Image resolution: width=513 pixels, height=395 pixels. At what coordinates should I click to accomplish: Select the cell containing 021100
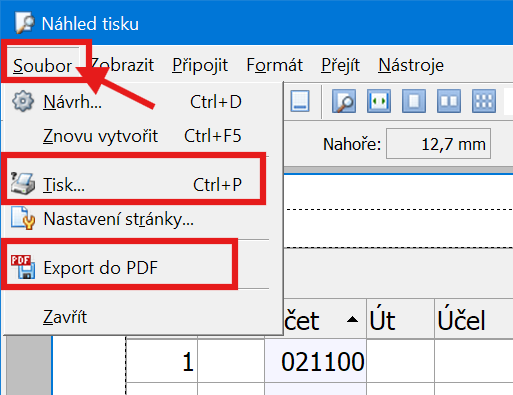315,362
